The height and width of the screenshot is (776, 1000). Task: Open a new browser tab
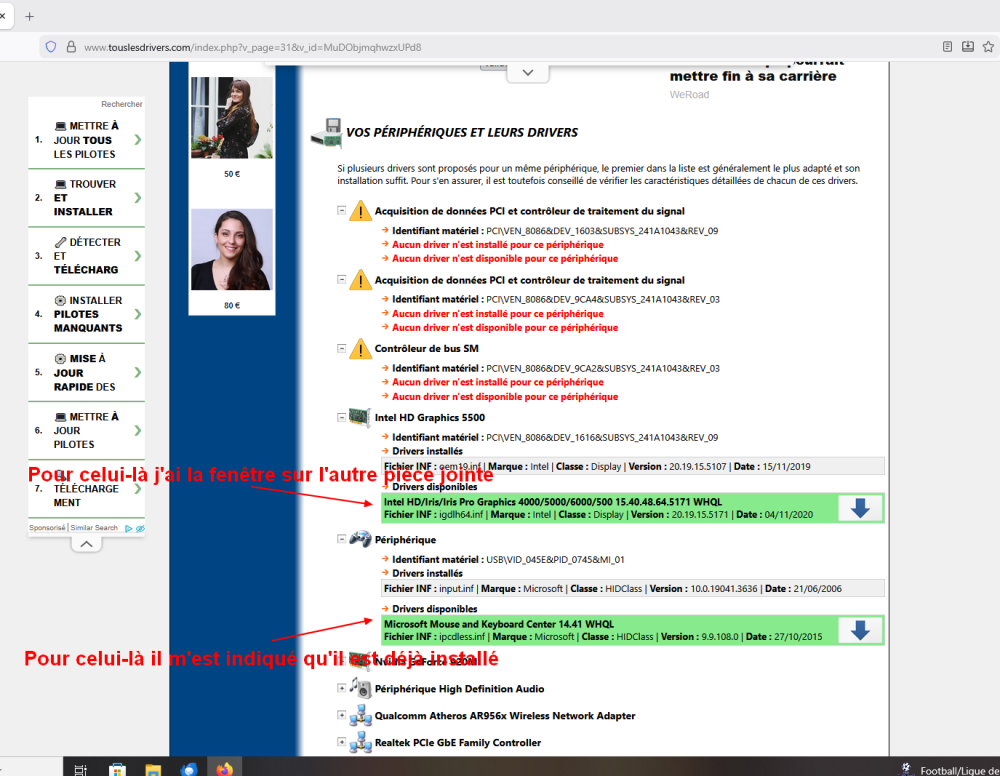click(x=29, y=16)
